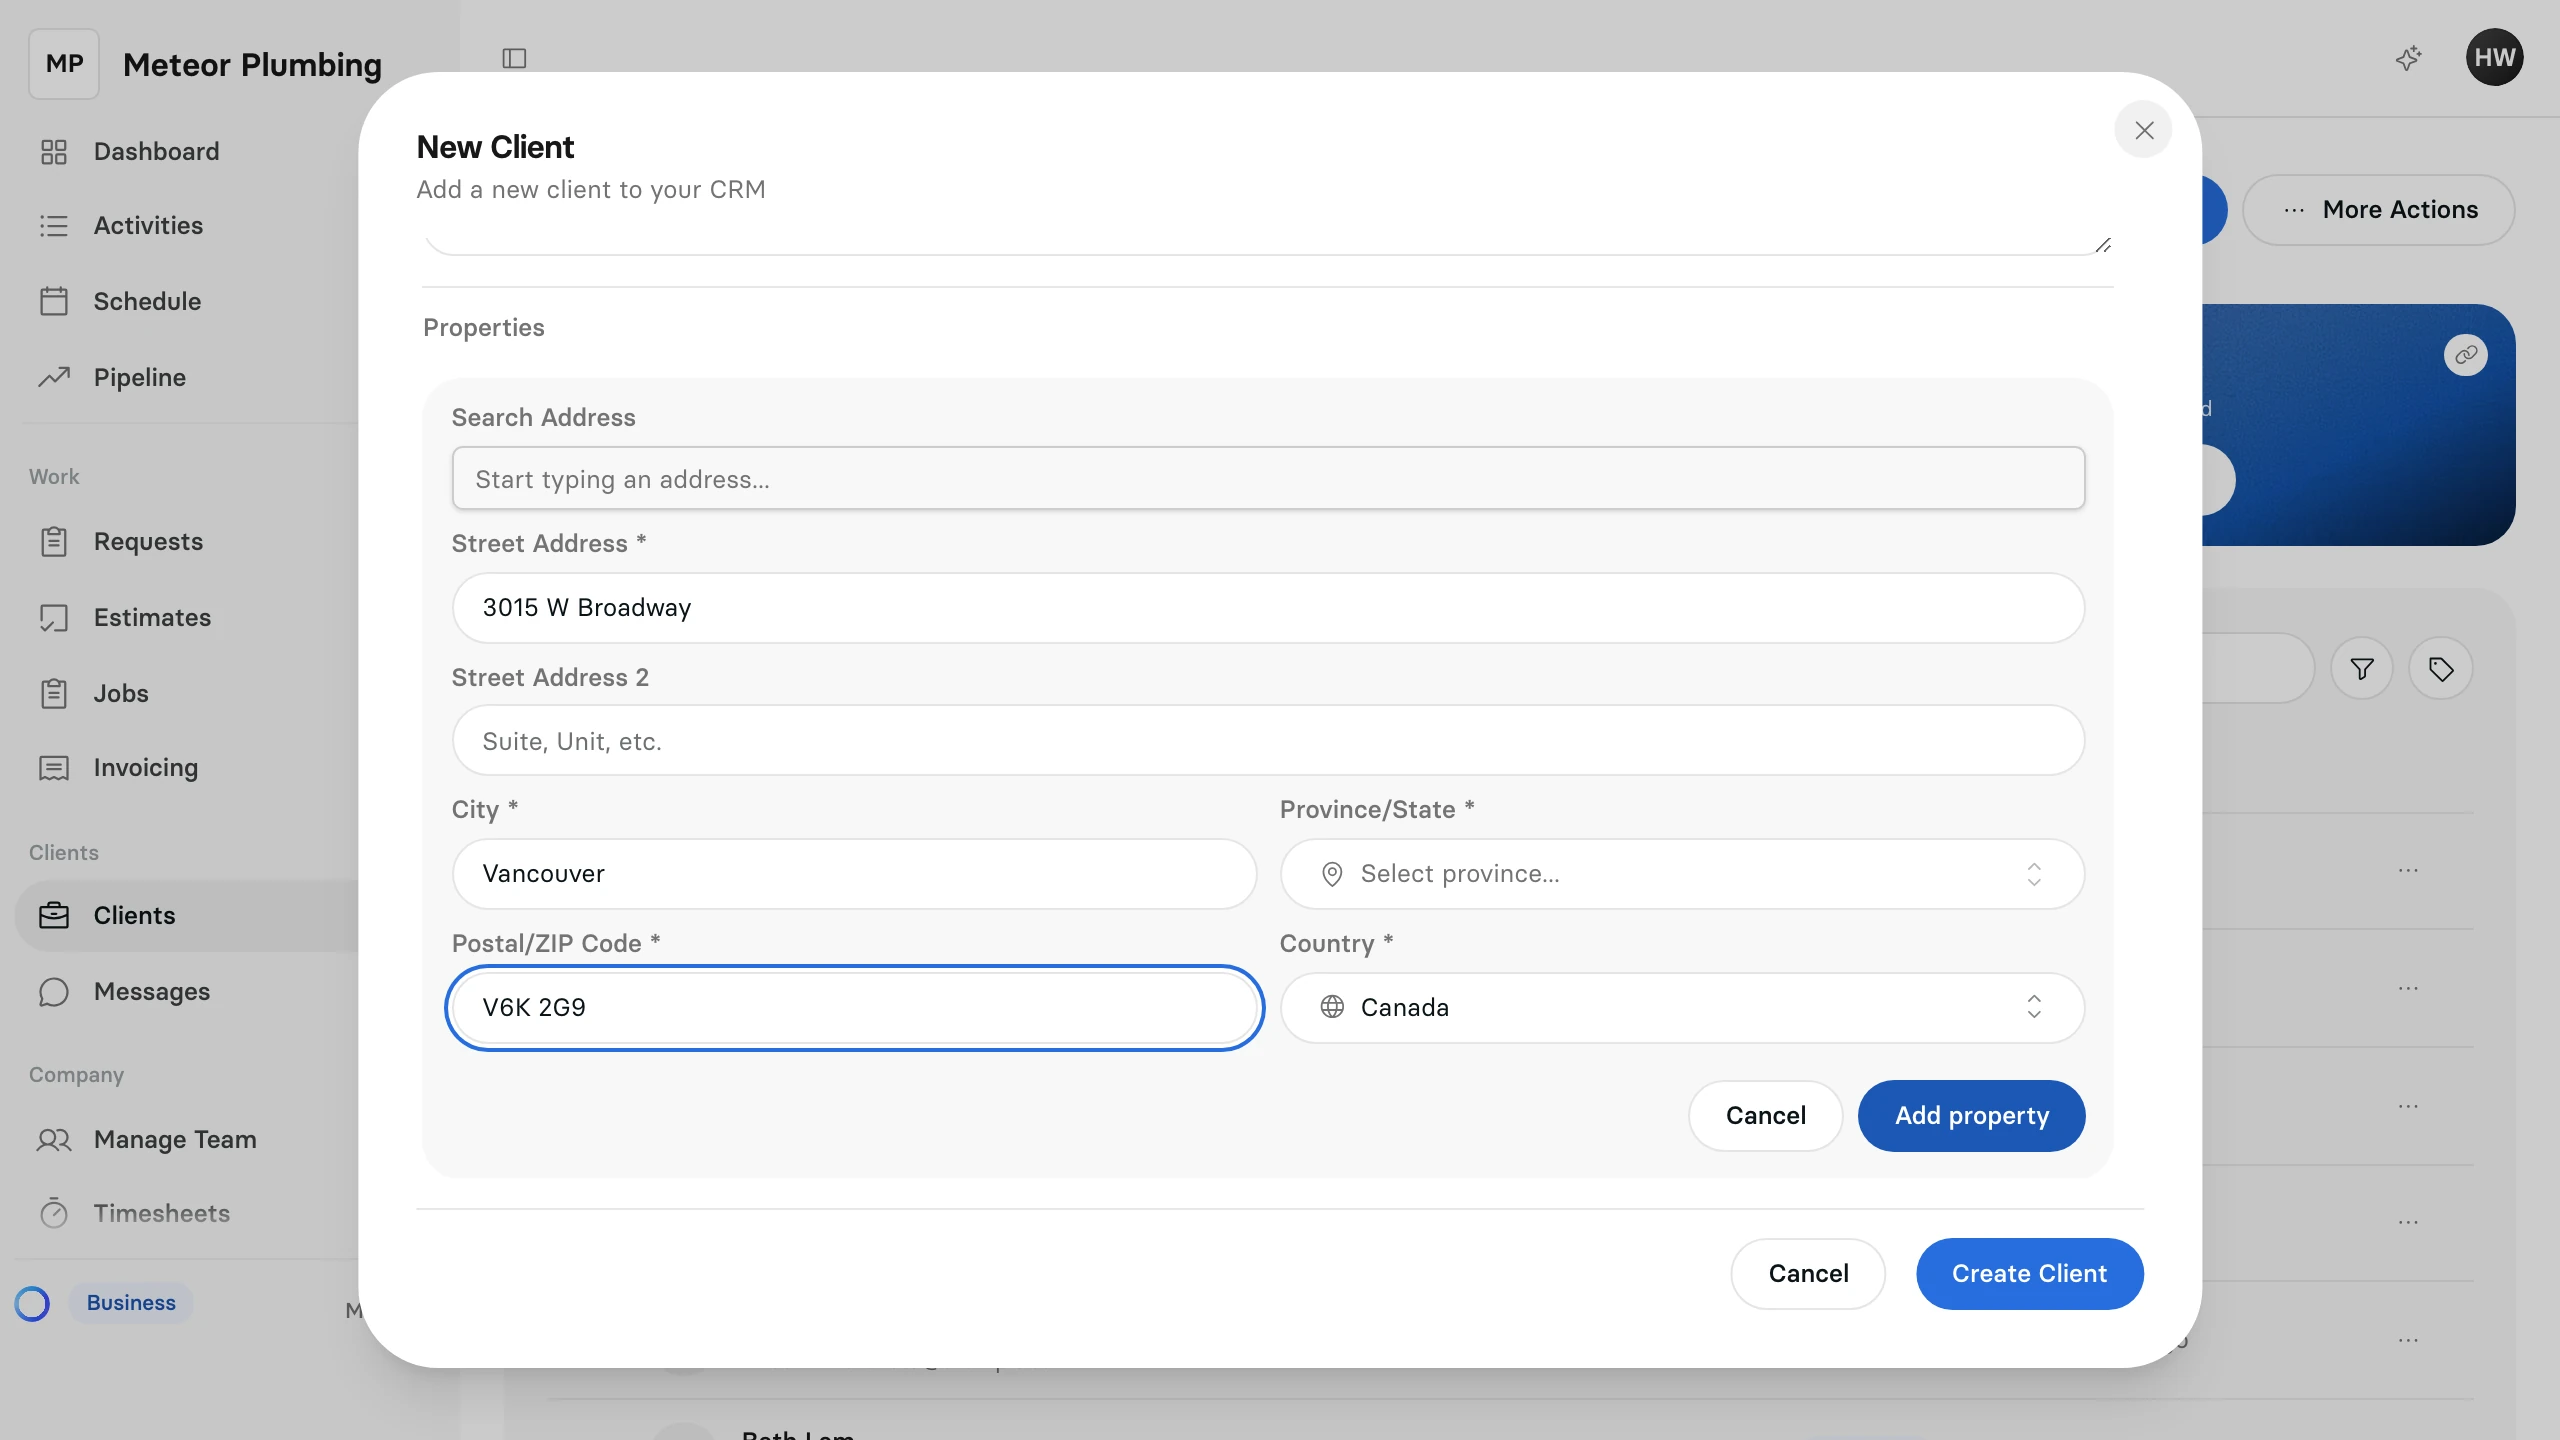Cancel adding the property
Viewport: 2560px width, 1440px height.
(1765, 1115)
